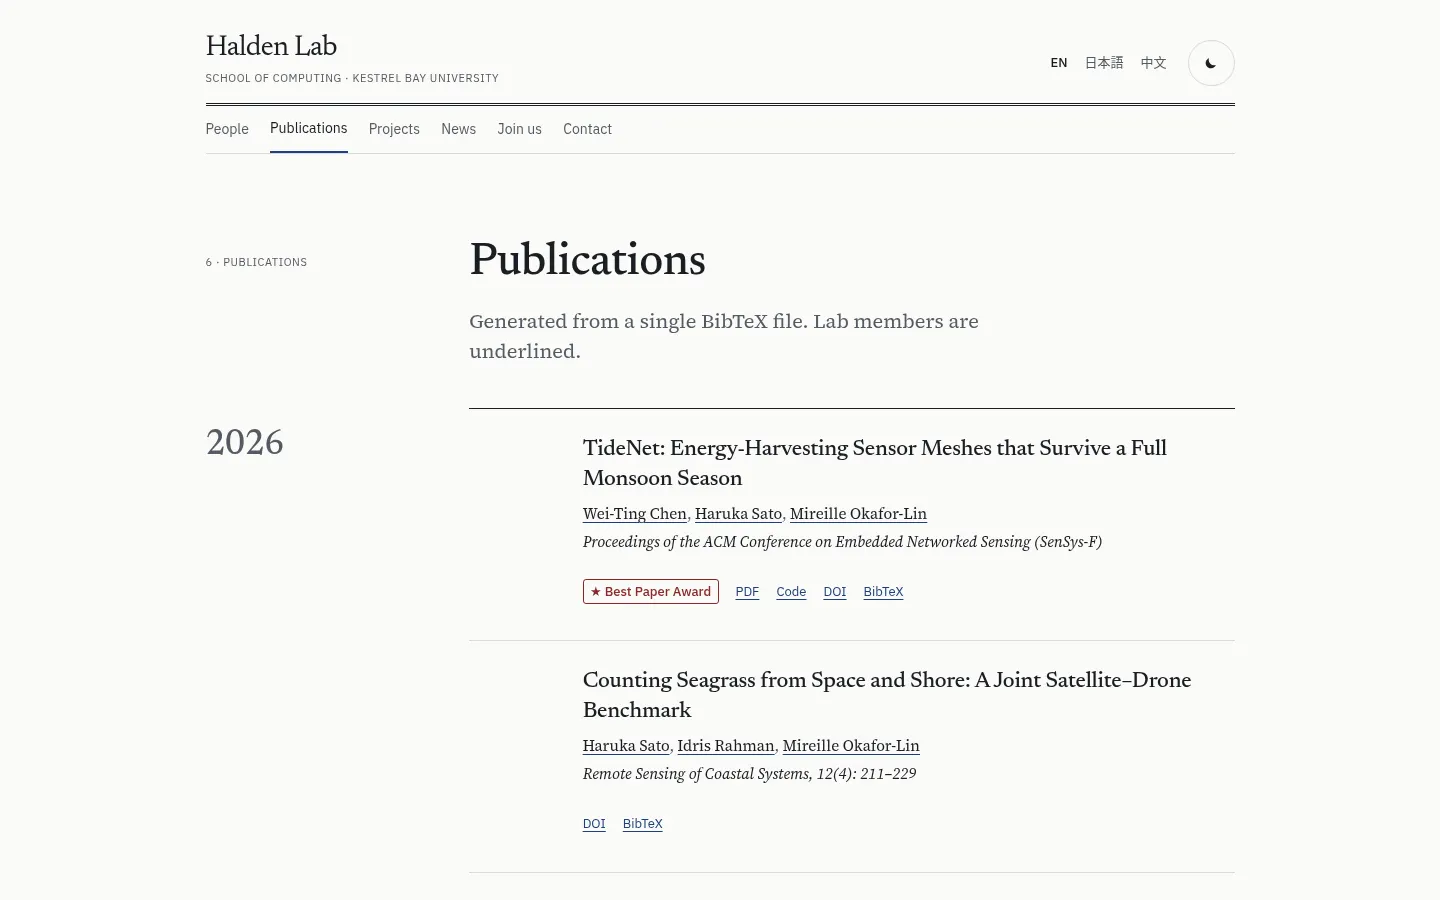The height and width of the screenshot is (900, 1440).
Task: Select the Publications tab
Action: pyautogui.click(x=309, y=128)
